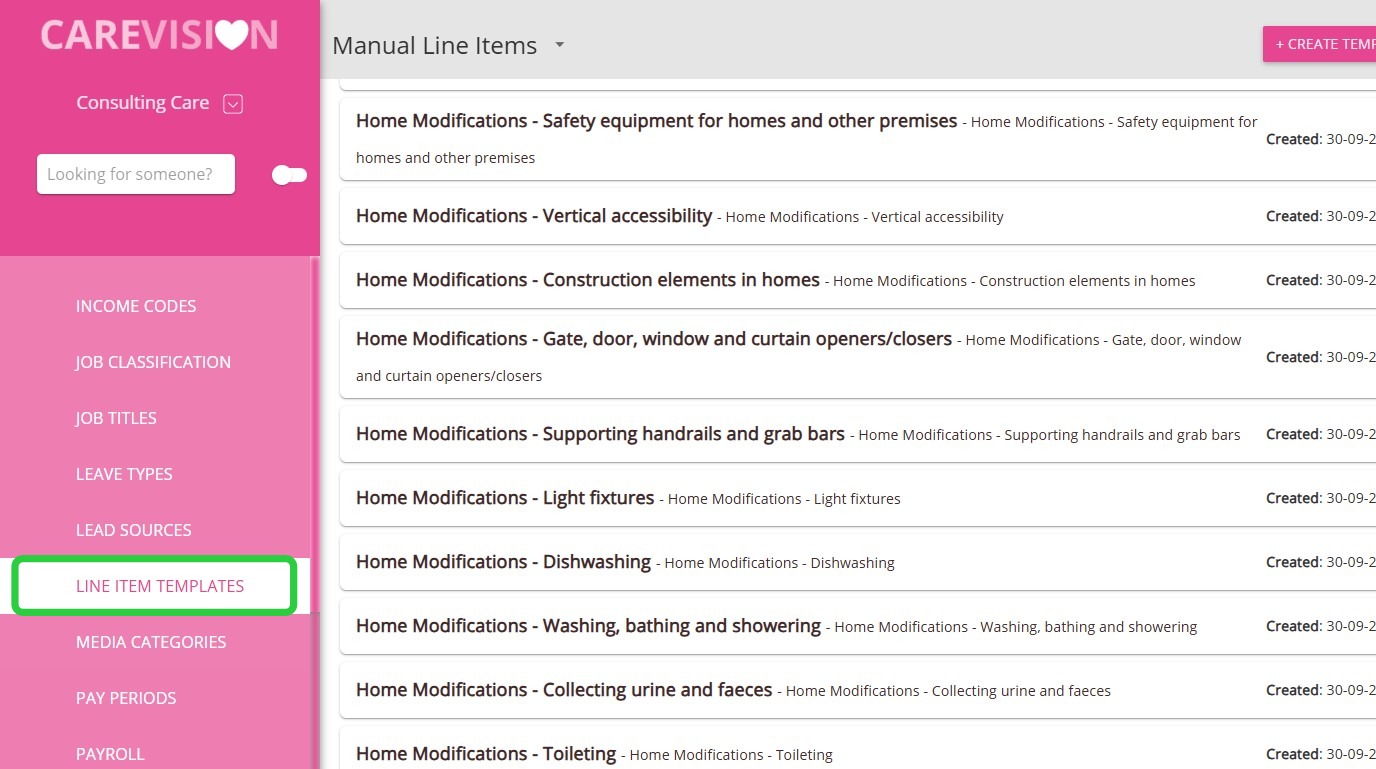This screenshot has height=769, width=1376.
Task: Select Lead Sources menu entry
Action: coord(133,530)
